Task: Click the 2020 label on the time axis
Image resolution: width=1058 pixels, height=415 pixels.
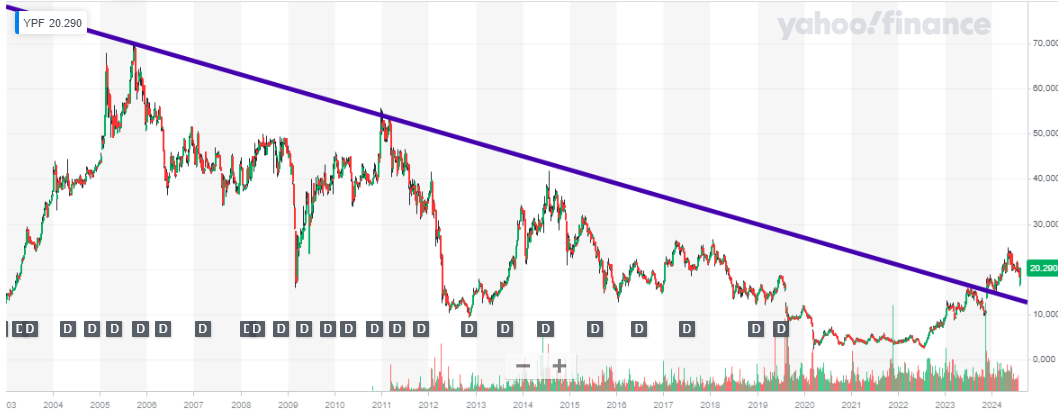Action: (x=805, y=405)
